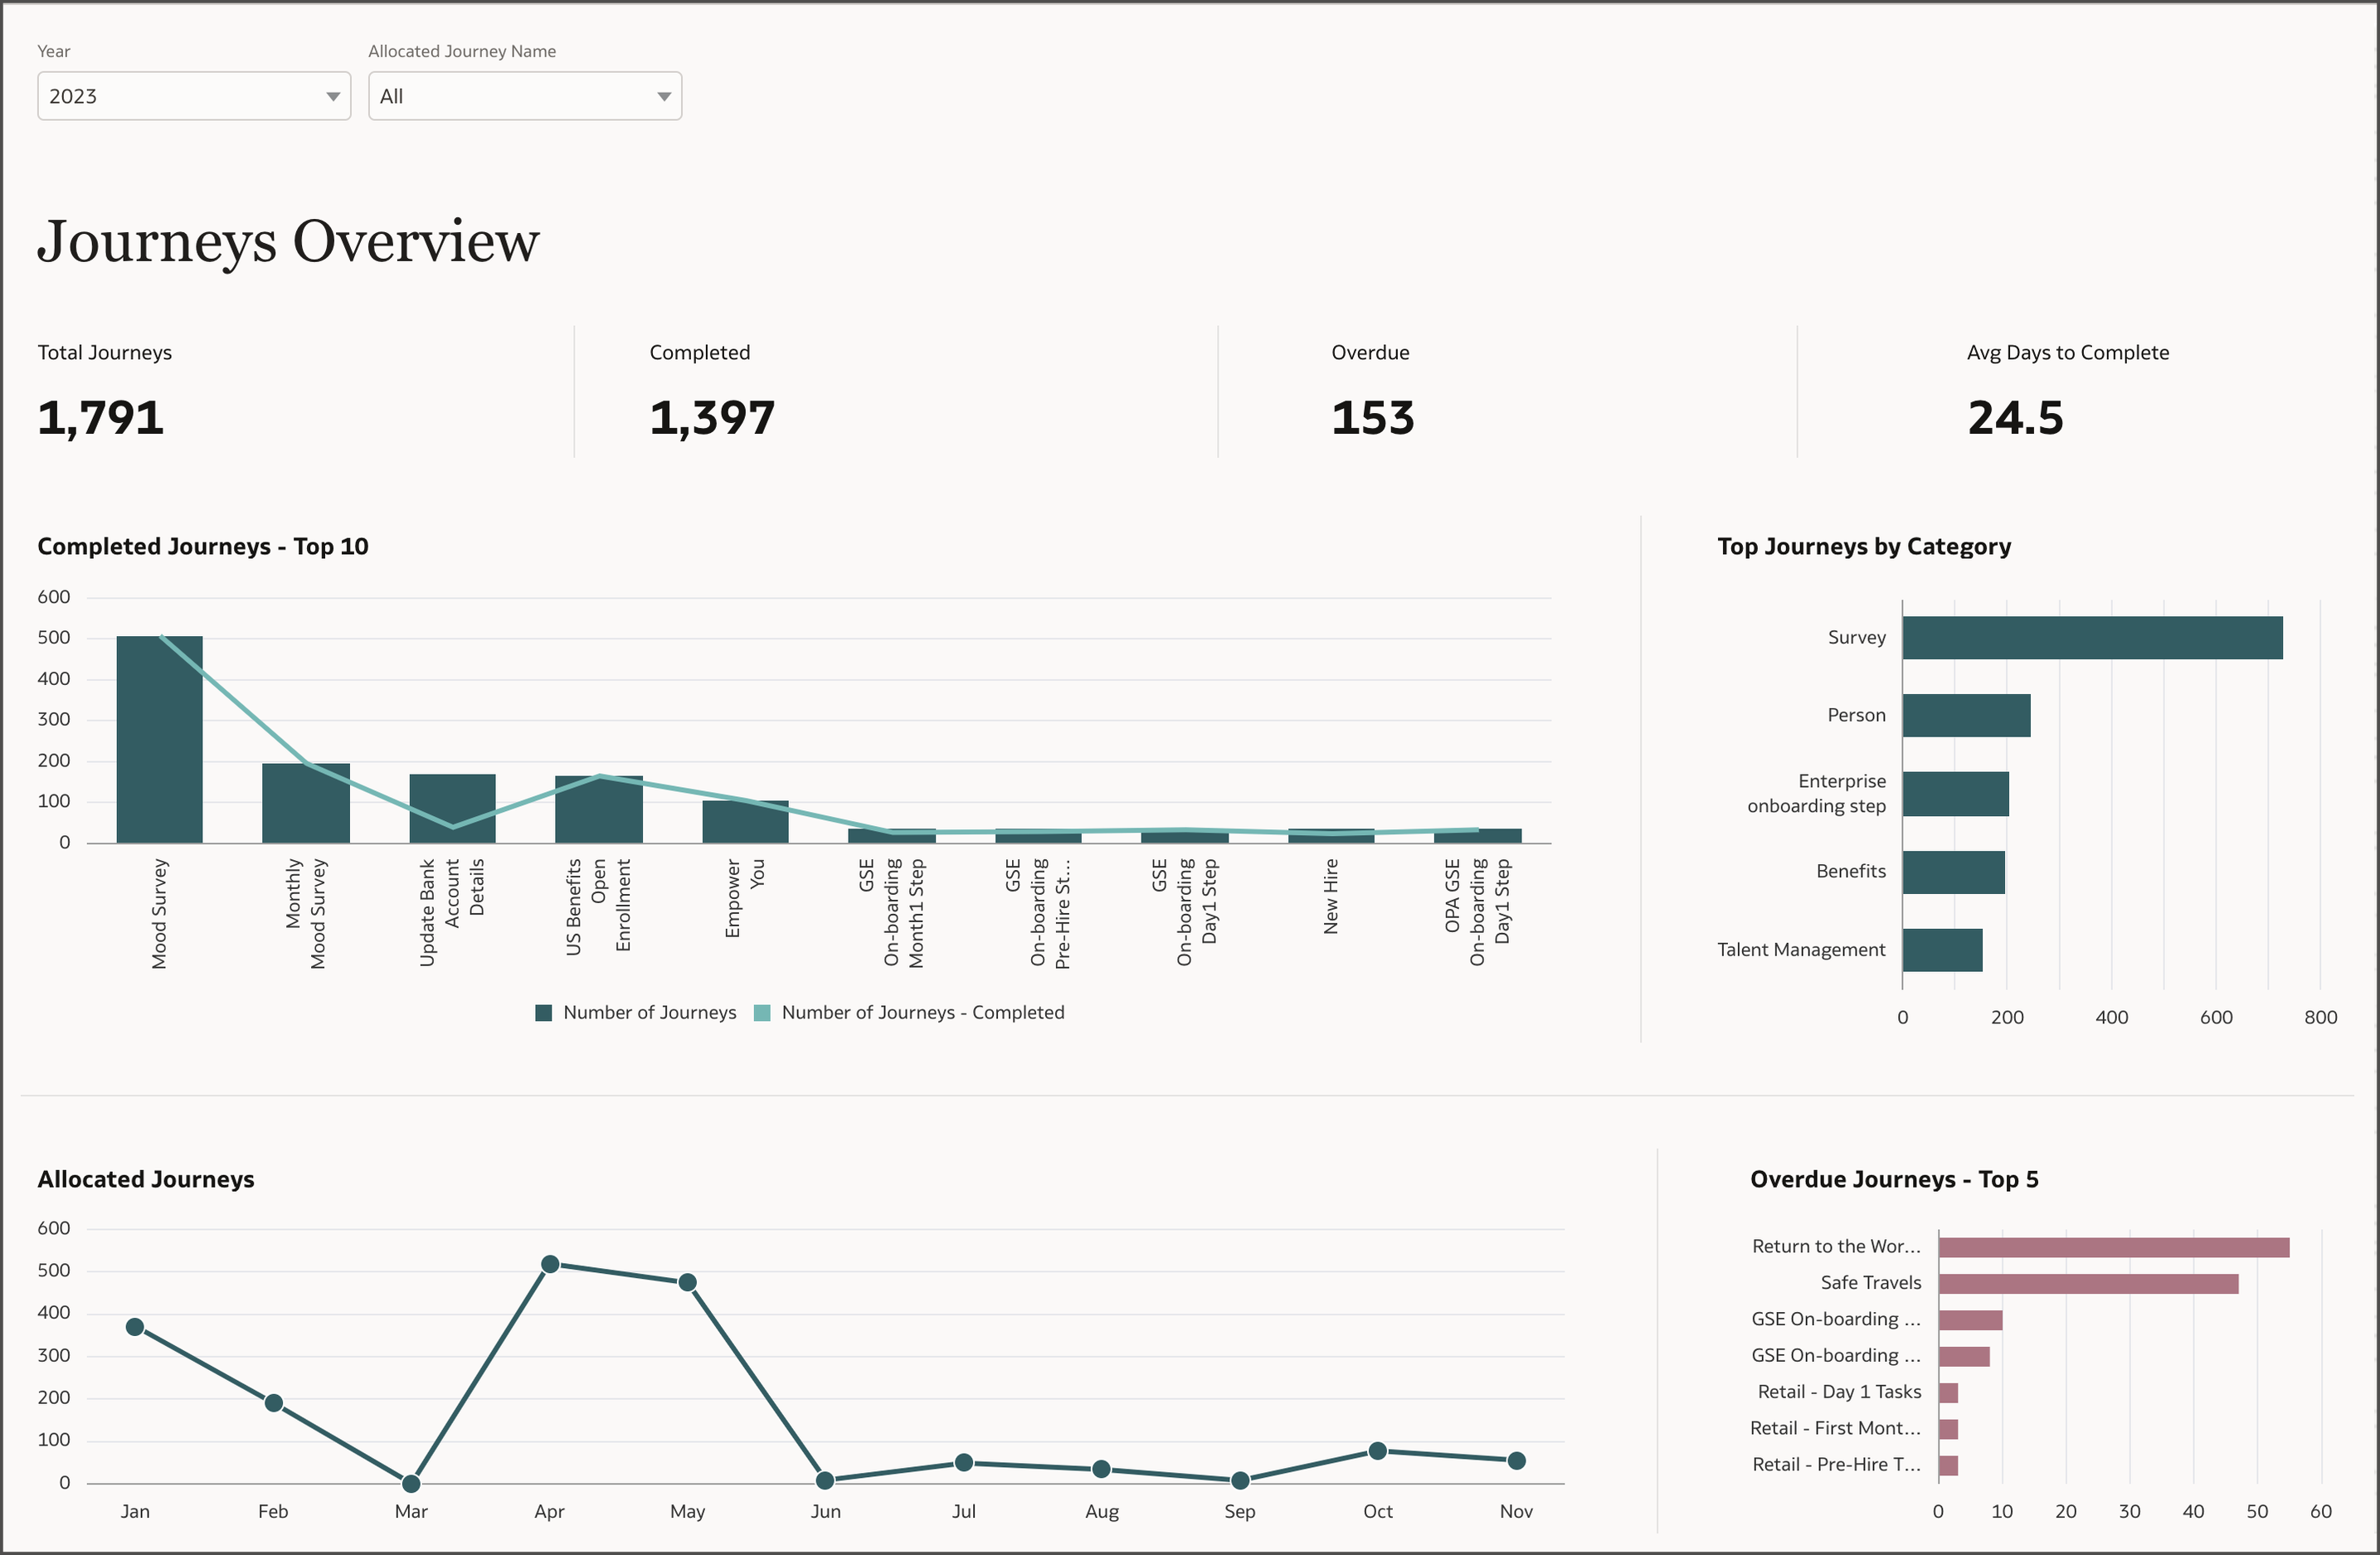Click the Completed metric showing 1,397

pos(712,417)
